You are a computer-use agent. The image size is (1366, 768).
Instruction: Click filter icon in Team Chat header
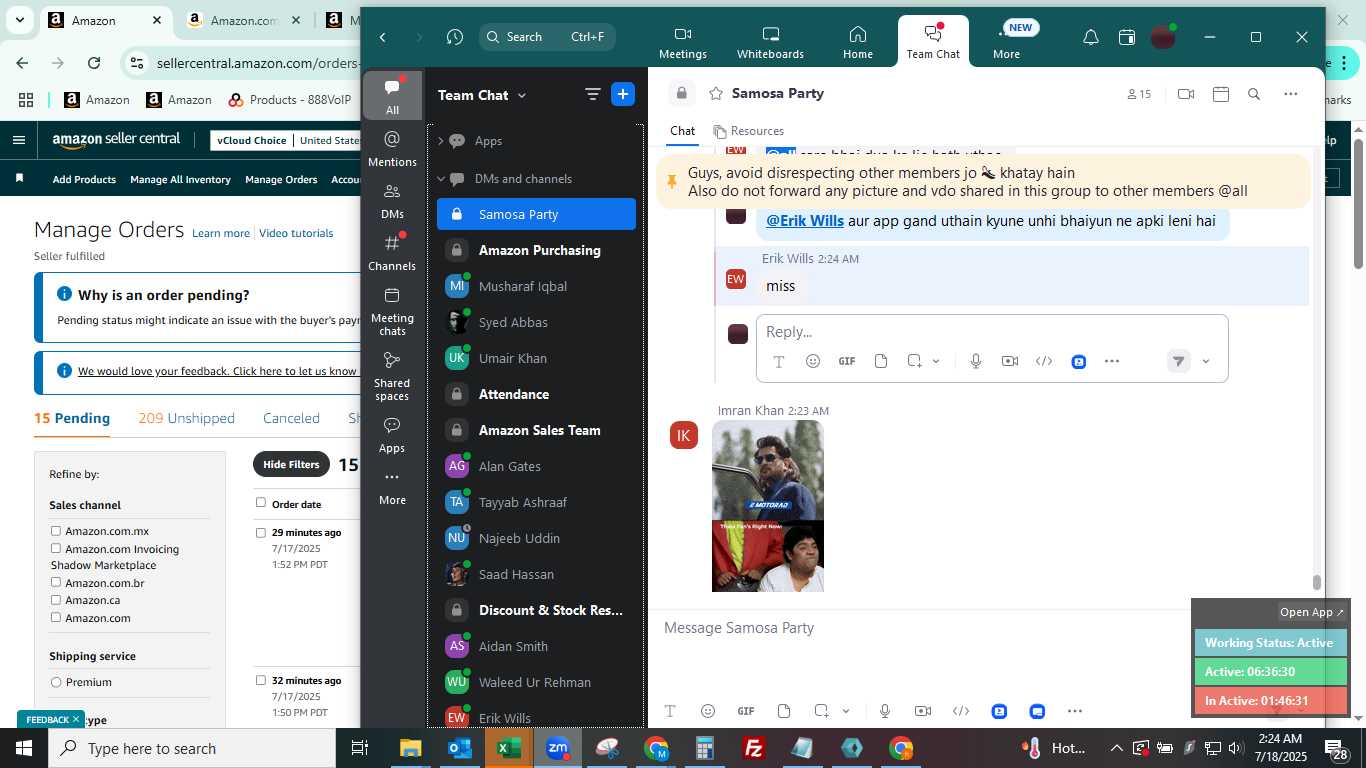point(593,94)
